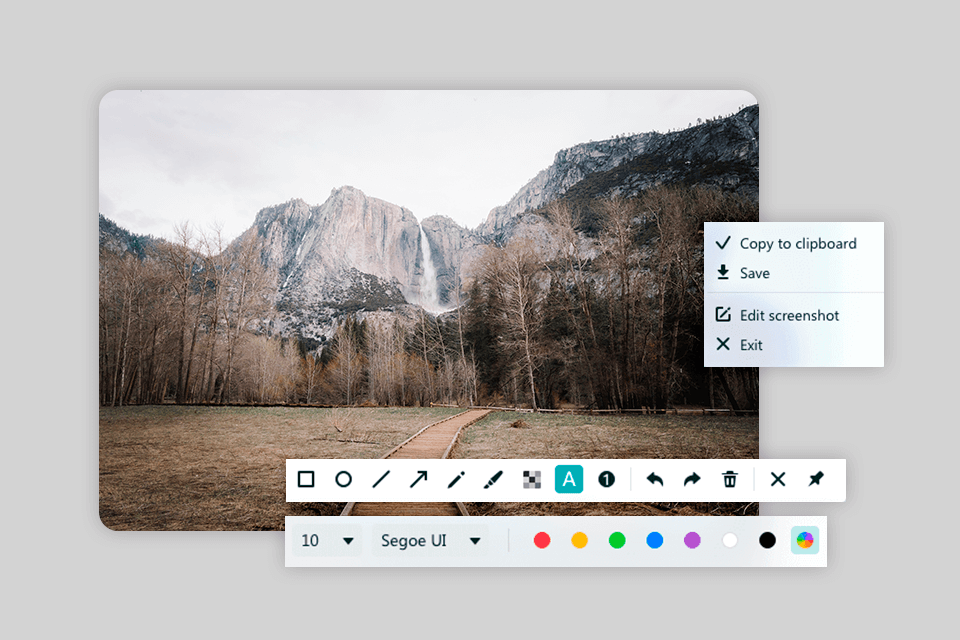960x640 pixels.
Task: Choose the purple color swatch
Action: click(x=692, y=540)
